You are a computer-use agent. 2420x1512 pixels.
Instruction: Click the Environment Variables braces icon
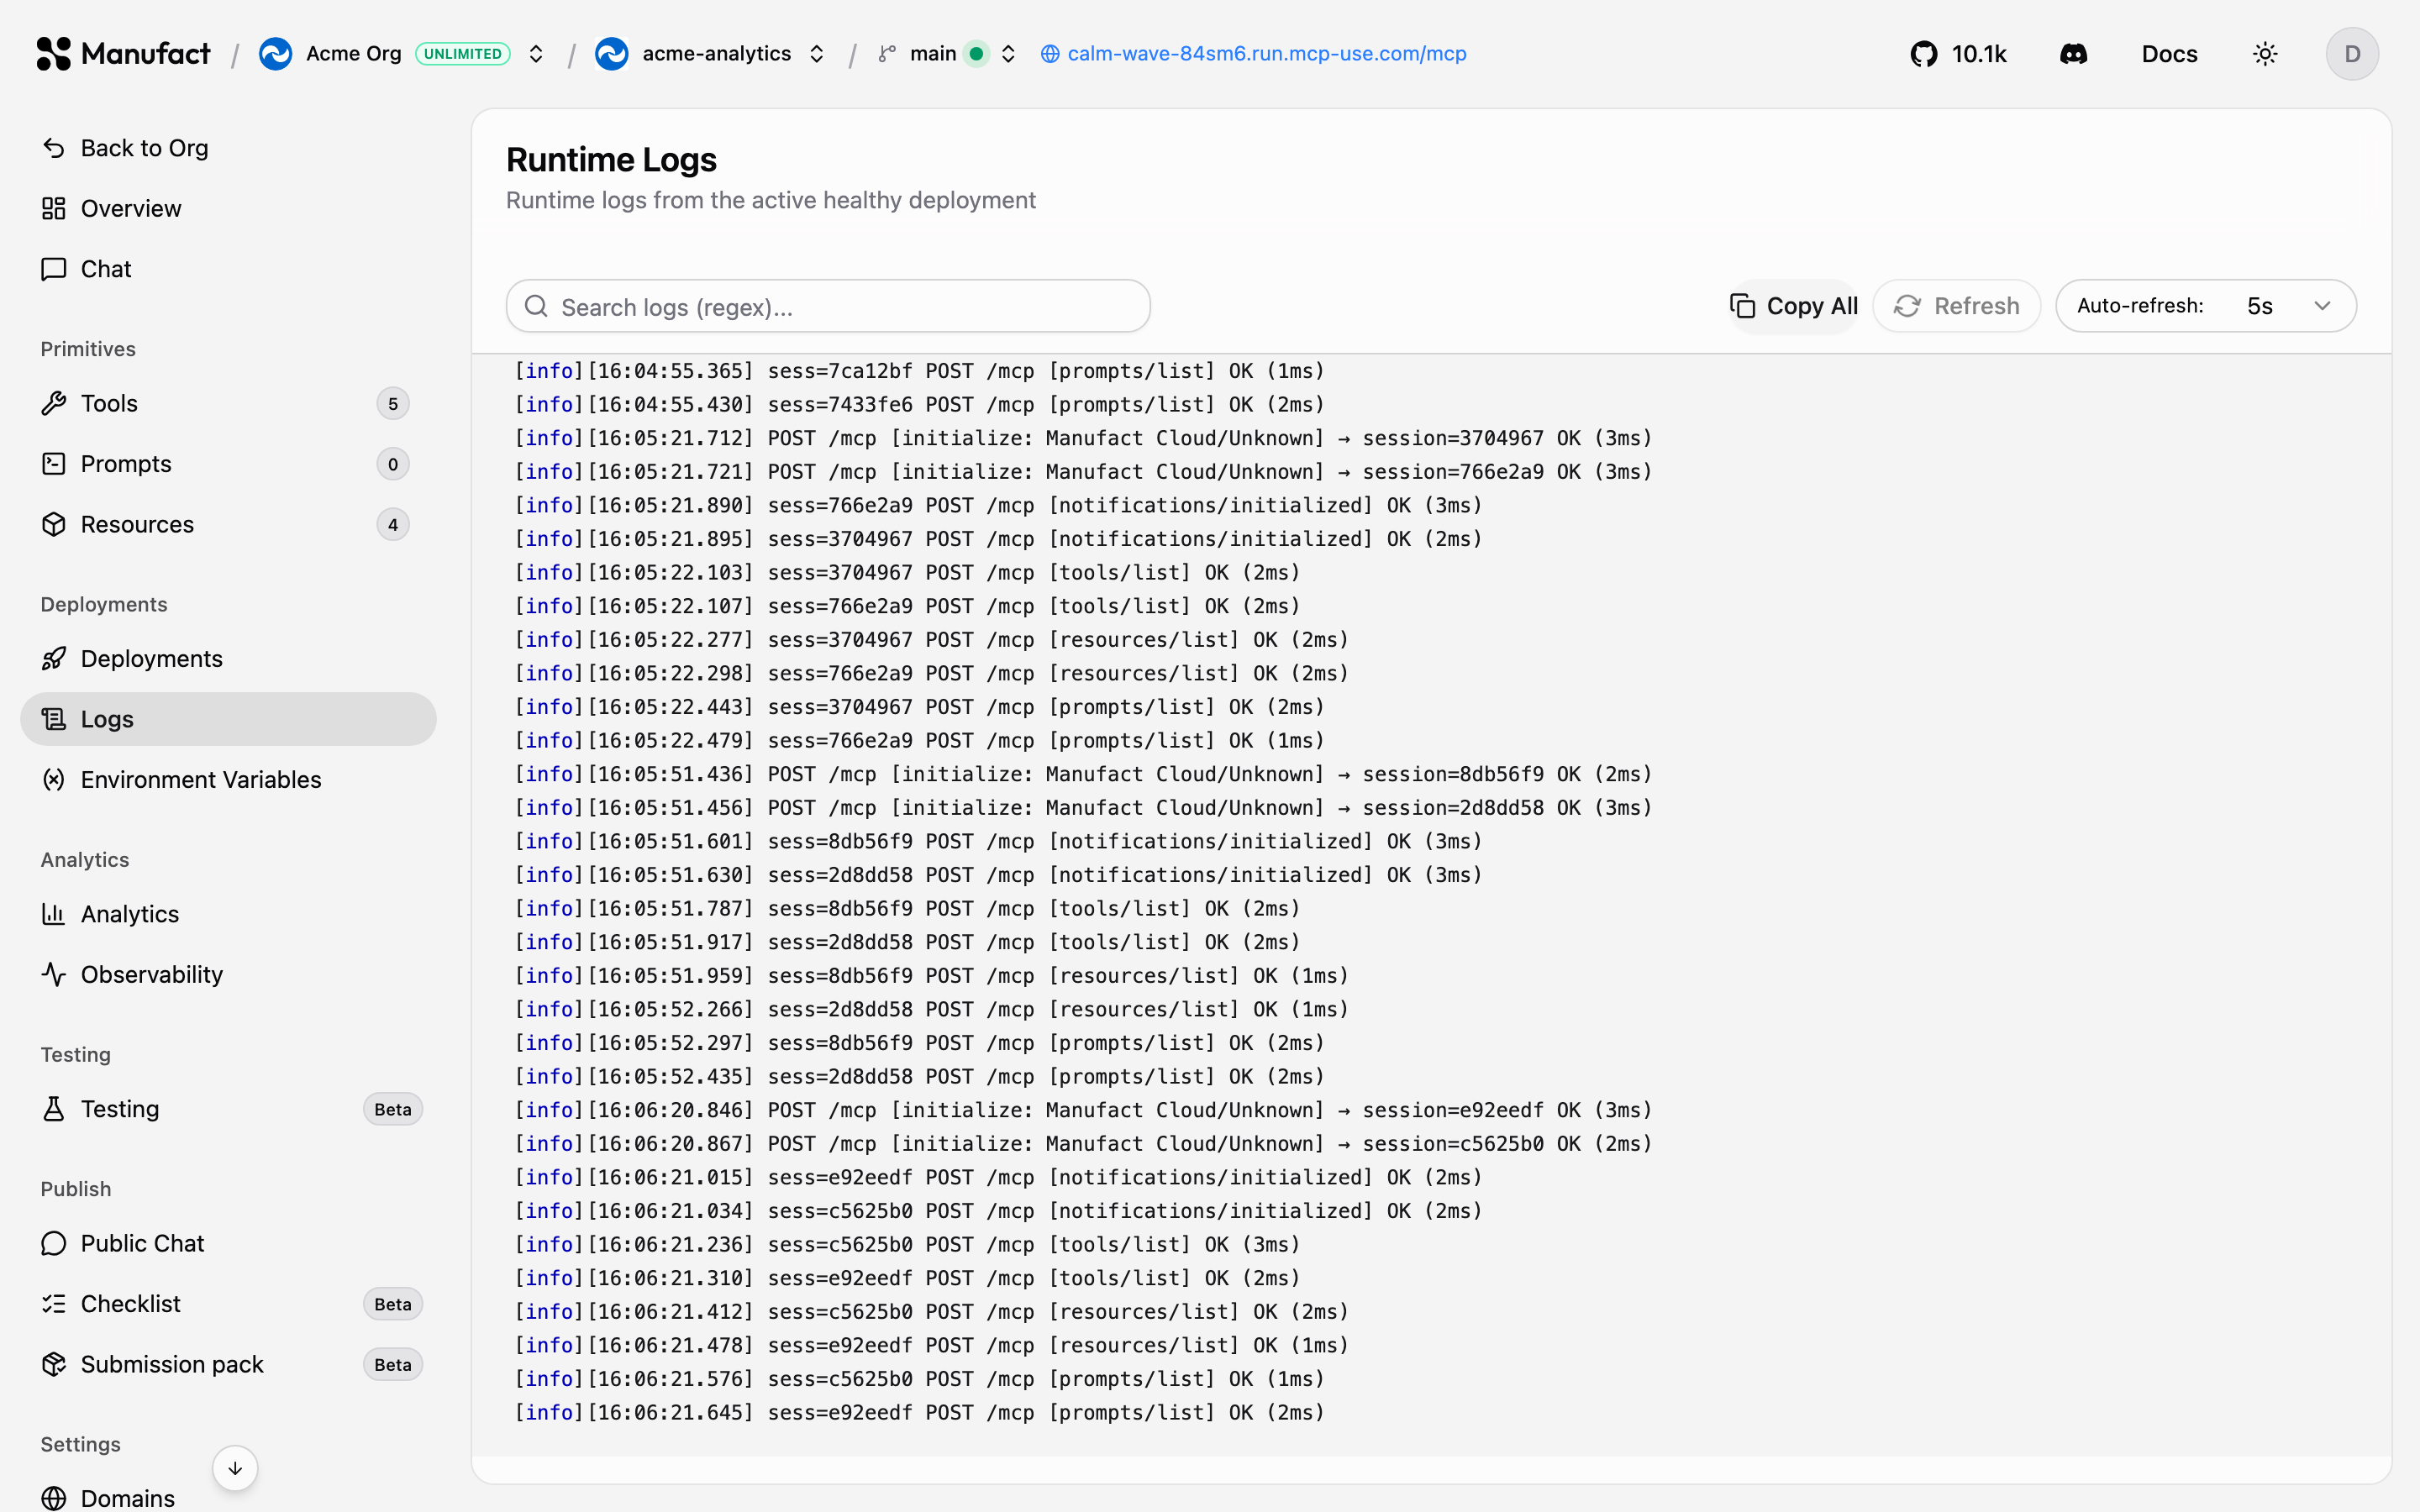click(x=54, y=780)
